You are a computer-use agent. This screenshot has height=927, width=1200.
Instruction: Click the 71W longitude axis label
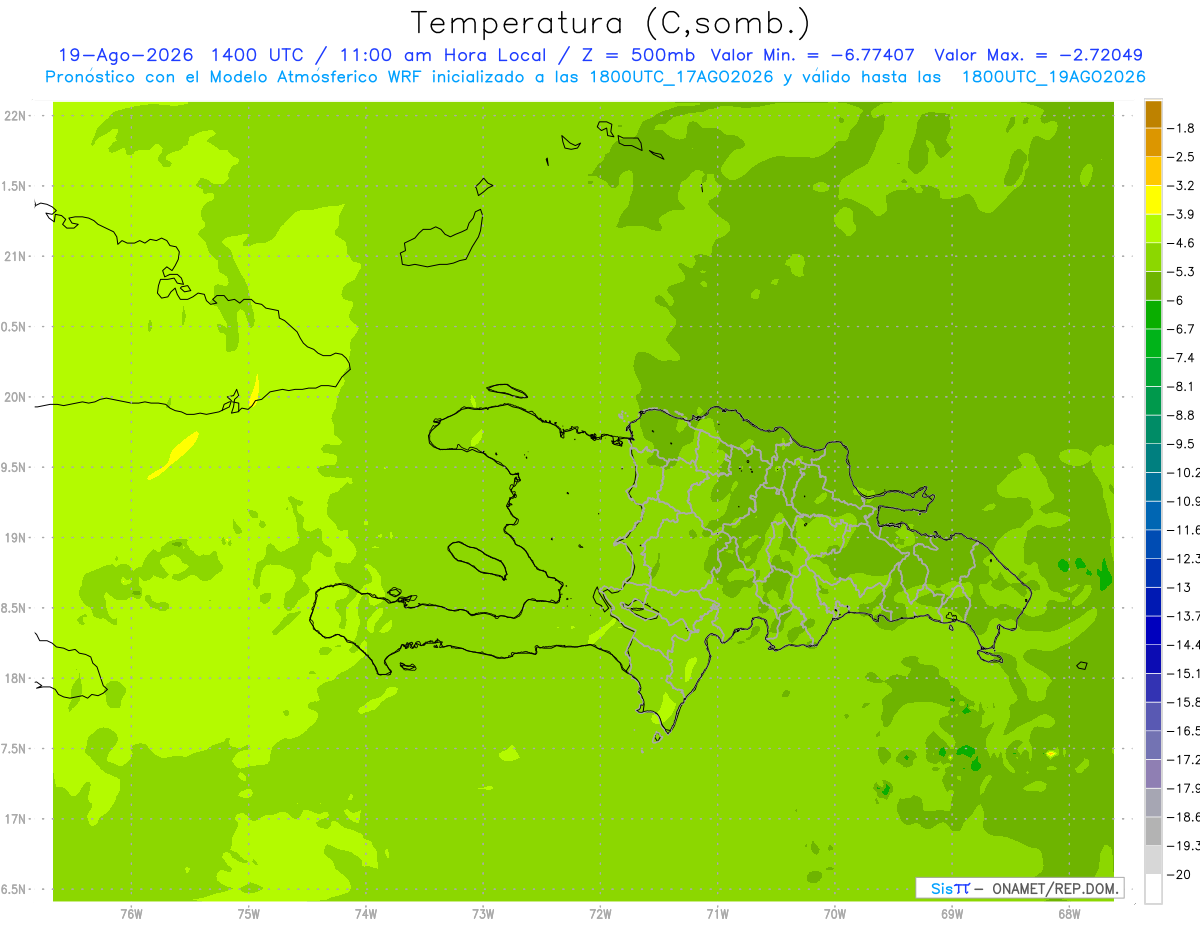[717, 913]
